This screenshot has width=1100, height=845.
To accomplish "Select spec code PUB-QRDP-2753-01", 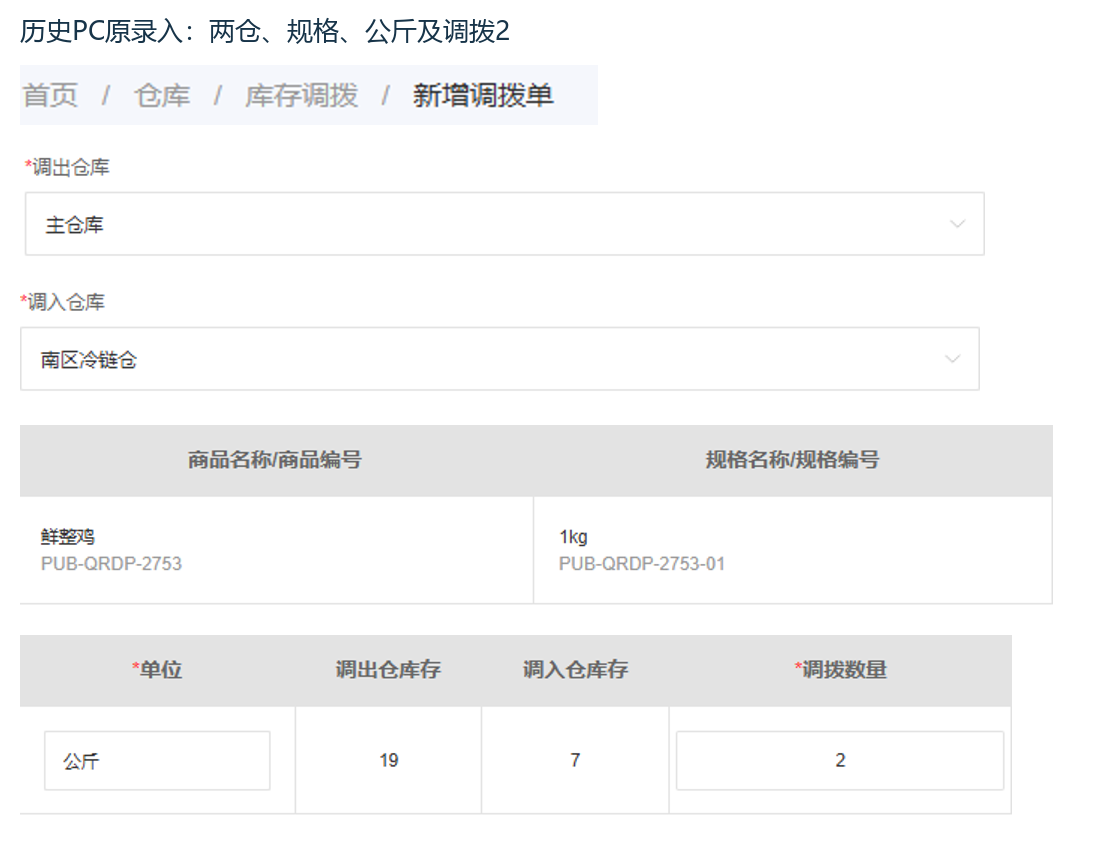I will click(641, 563).
